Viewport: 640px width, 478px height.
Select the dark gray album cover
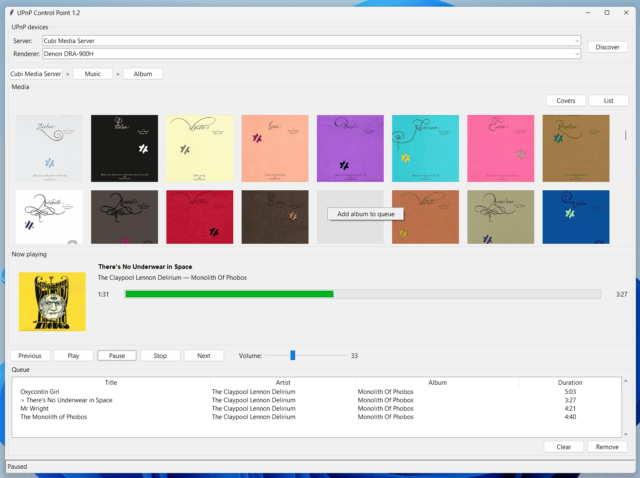coord(124,217)
